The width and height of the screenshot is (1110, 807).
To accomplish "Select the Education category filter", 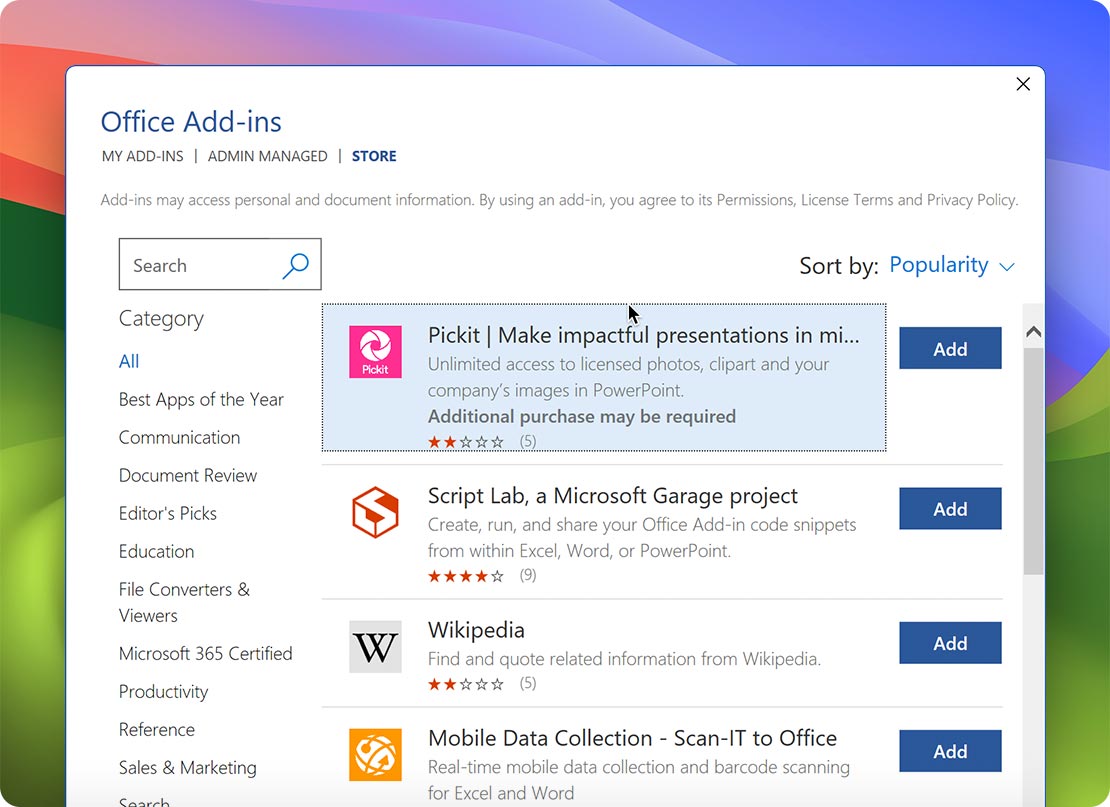I will click(x=156, y=551).
